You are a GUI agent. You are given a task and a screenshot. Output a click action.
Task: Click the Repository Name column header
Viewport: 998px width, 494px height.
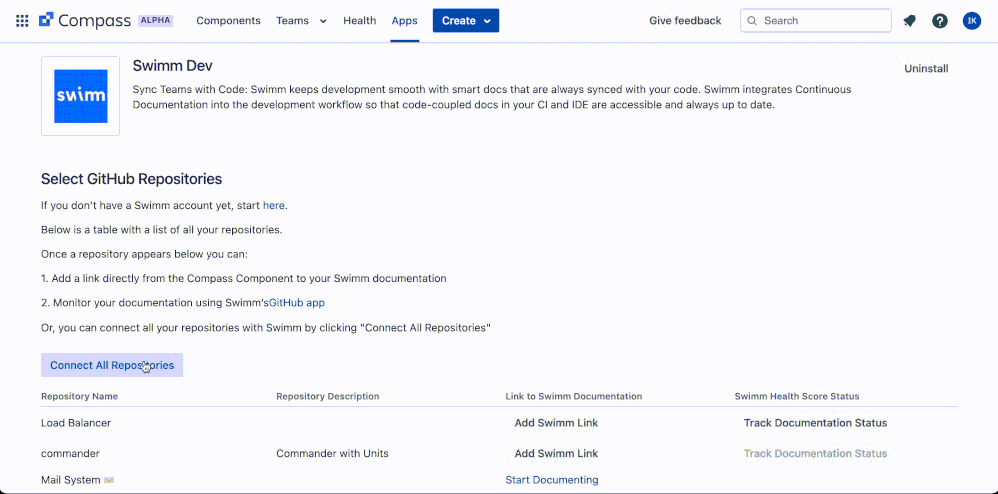(x=80, y=396)
